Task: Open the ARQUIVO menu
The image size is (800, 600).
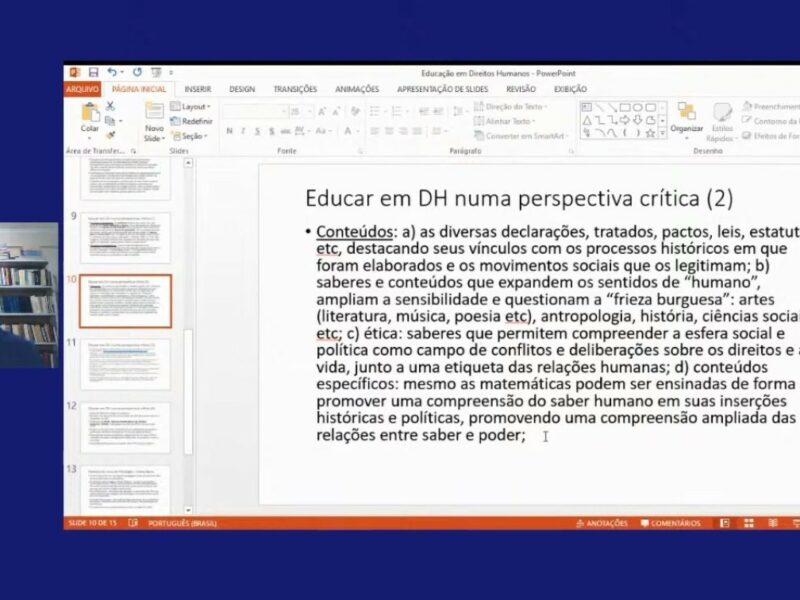Action: pyautogui.click(x=82, y=89)
